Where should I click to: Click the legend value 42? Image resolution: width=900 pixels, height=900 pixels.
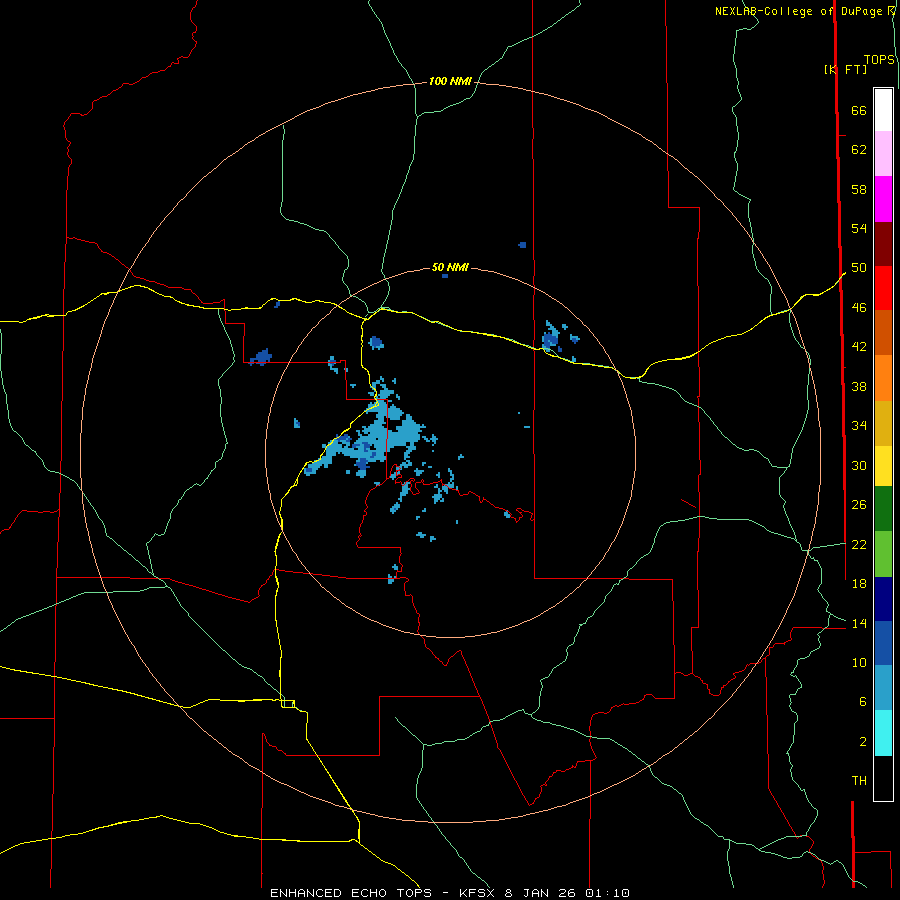coord(859,347)
